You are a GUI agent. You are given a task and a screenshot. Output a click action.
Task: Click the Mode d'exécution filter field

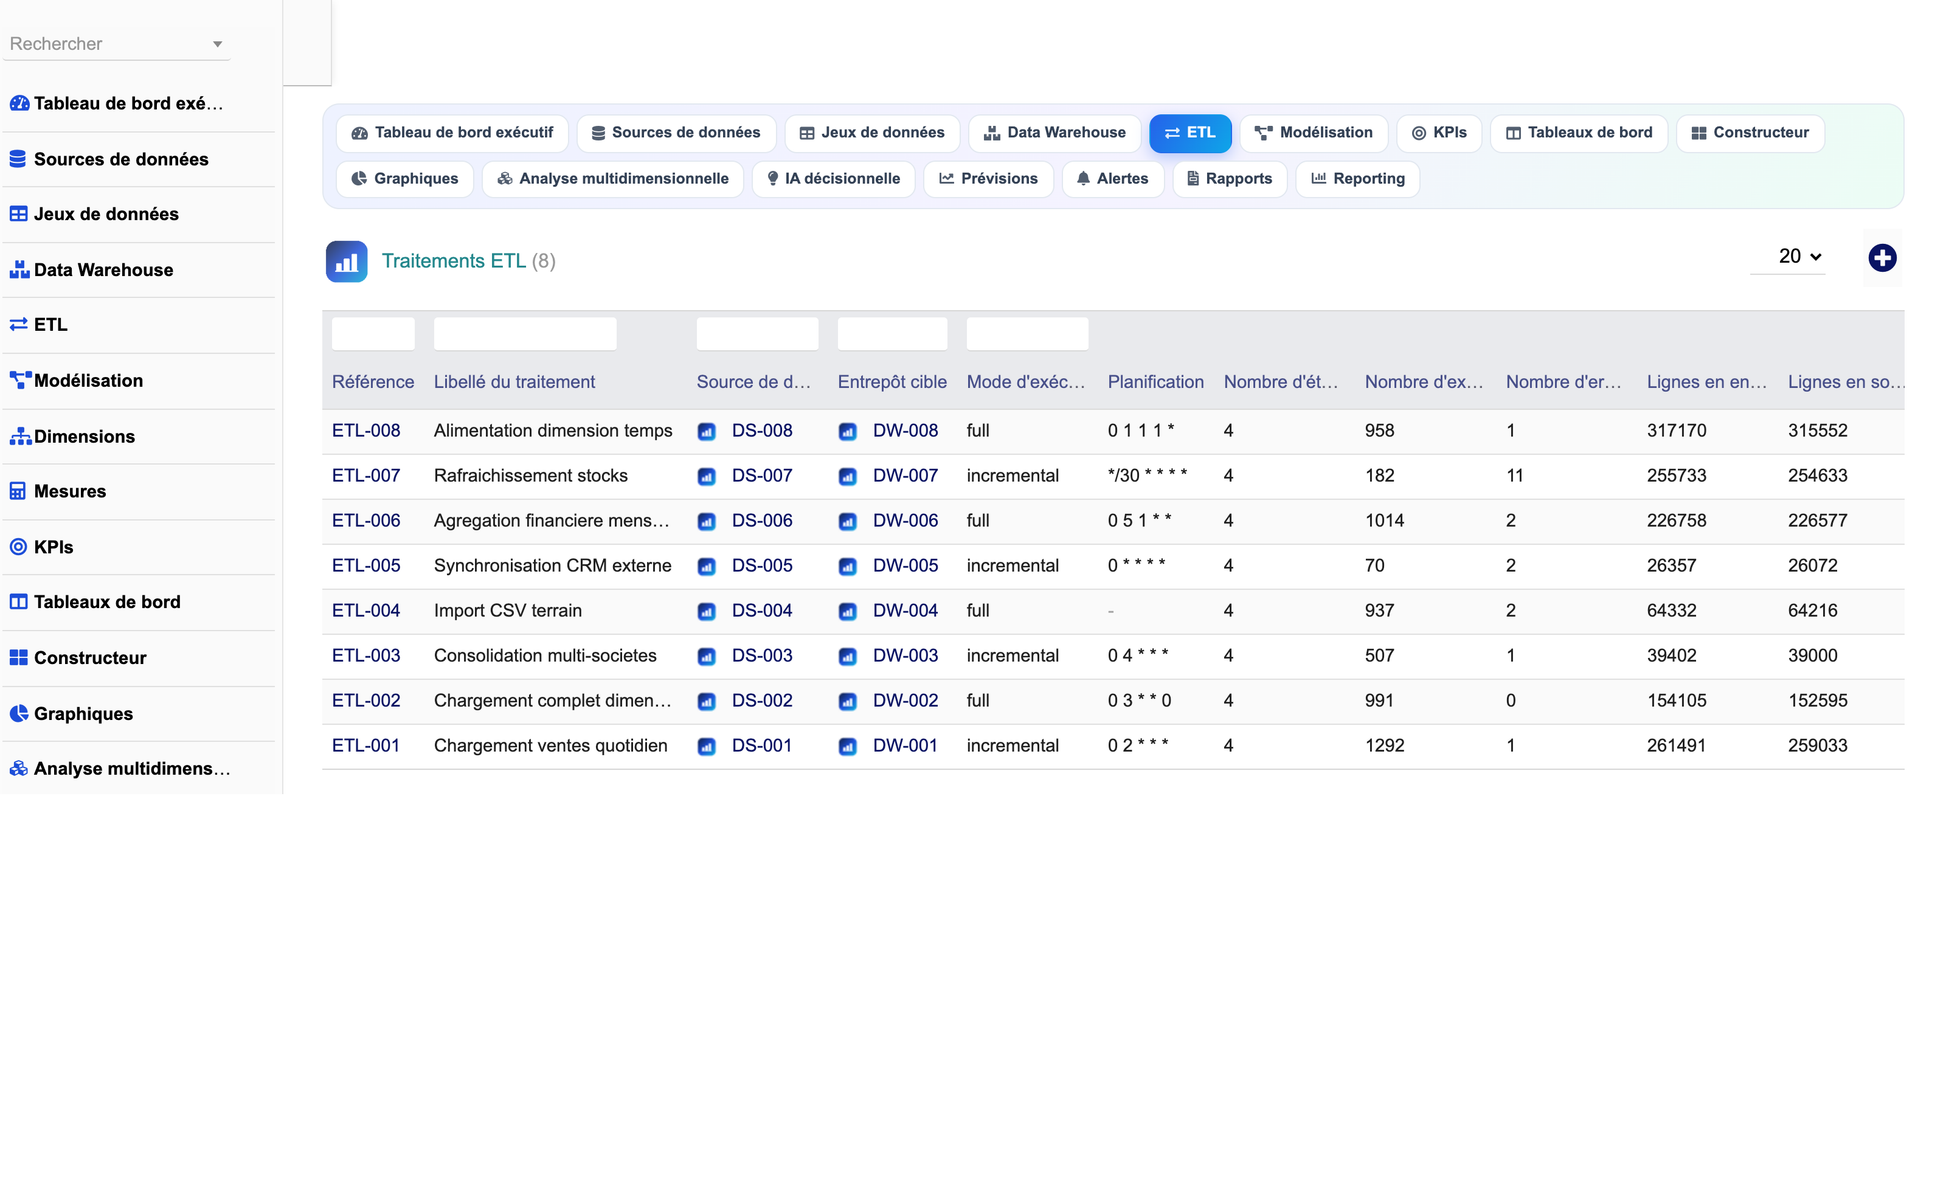pos(1027,334)
